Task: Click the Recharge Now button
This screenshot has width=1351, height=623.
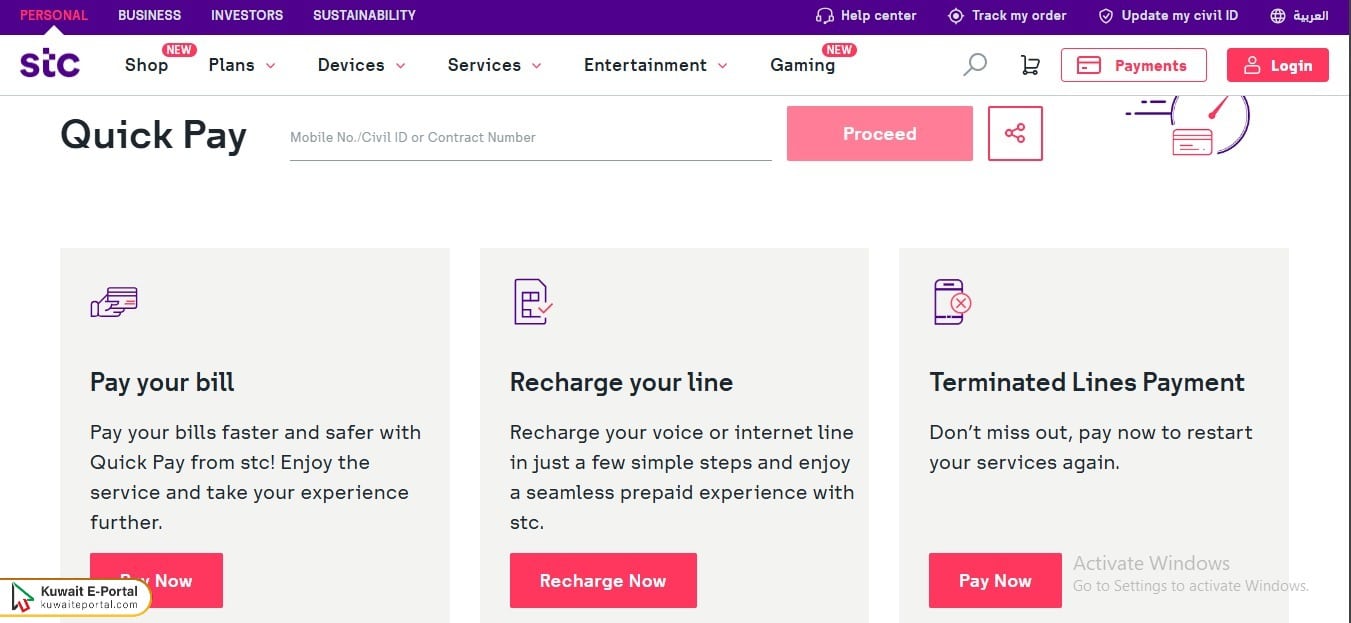Action: click(x=603, y=580)
